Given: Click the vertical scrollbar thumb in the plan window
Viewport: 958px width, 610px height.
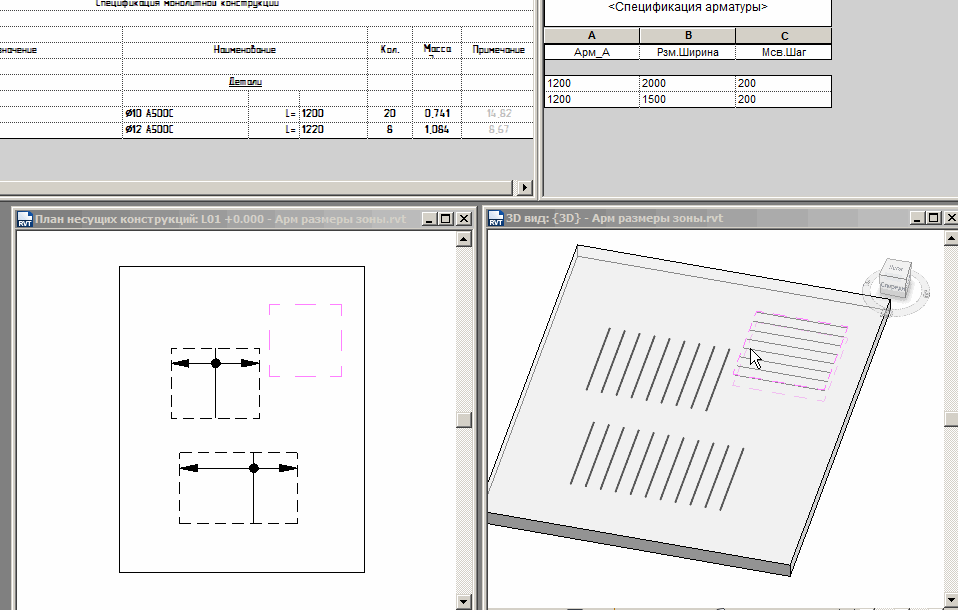Looking at the screenshot, I should click(x=464, y=420).
